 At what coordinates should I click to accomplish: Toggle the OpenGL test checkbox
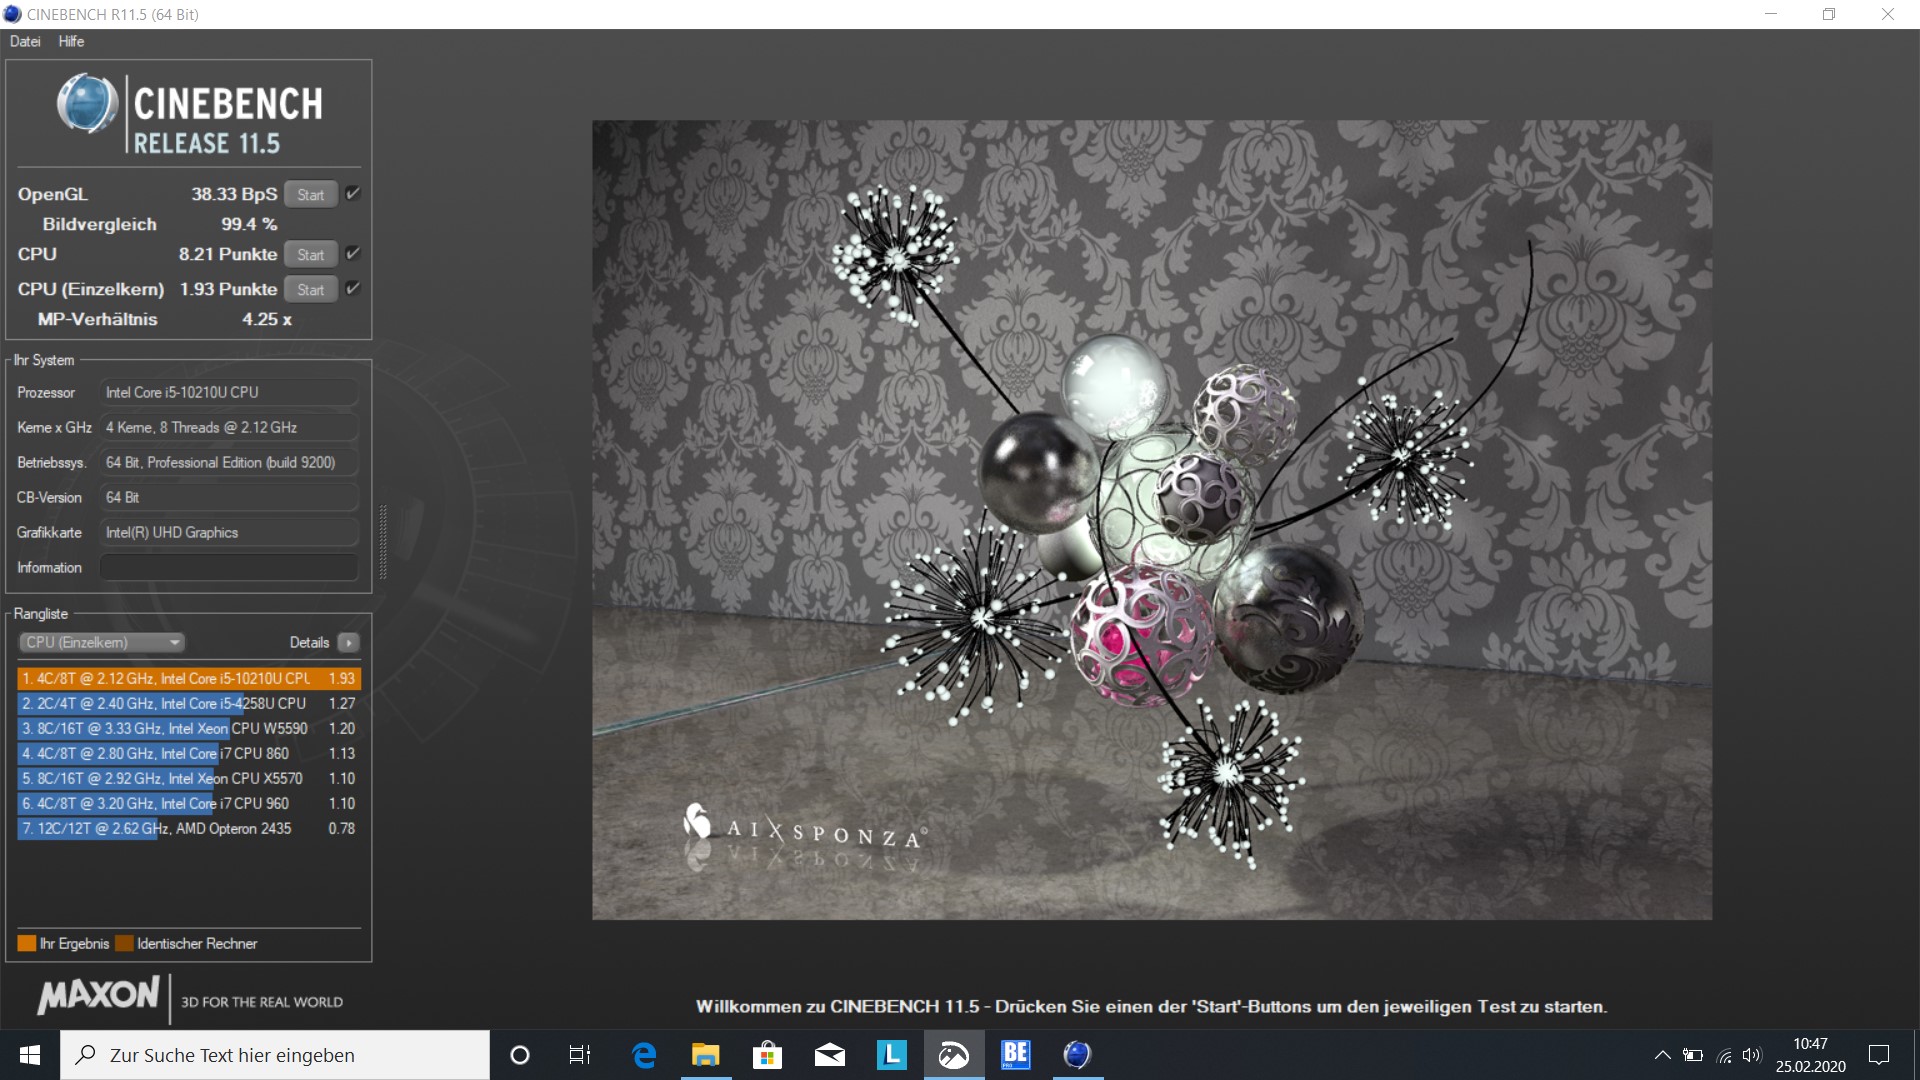(x=353, y=194)
